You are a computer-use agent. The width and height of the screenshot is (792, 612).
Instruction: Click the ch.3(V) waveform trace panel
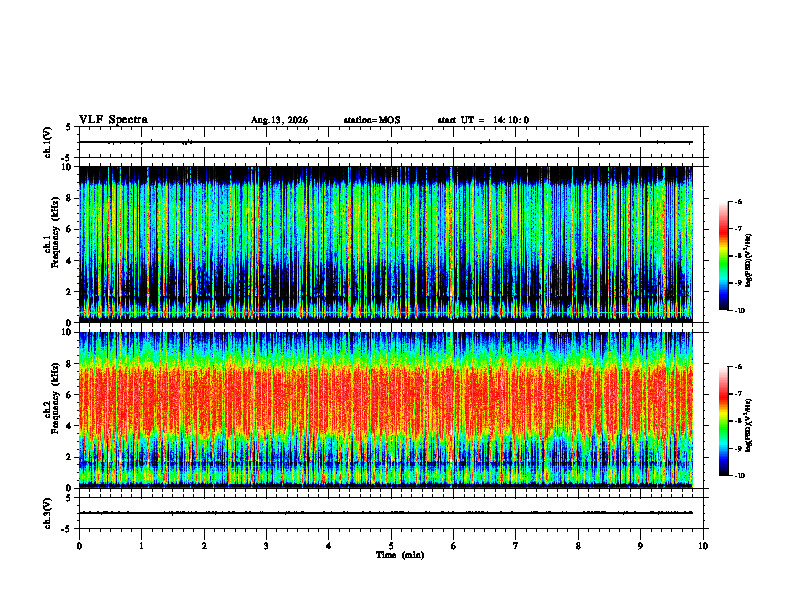tap(391, 513)
